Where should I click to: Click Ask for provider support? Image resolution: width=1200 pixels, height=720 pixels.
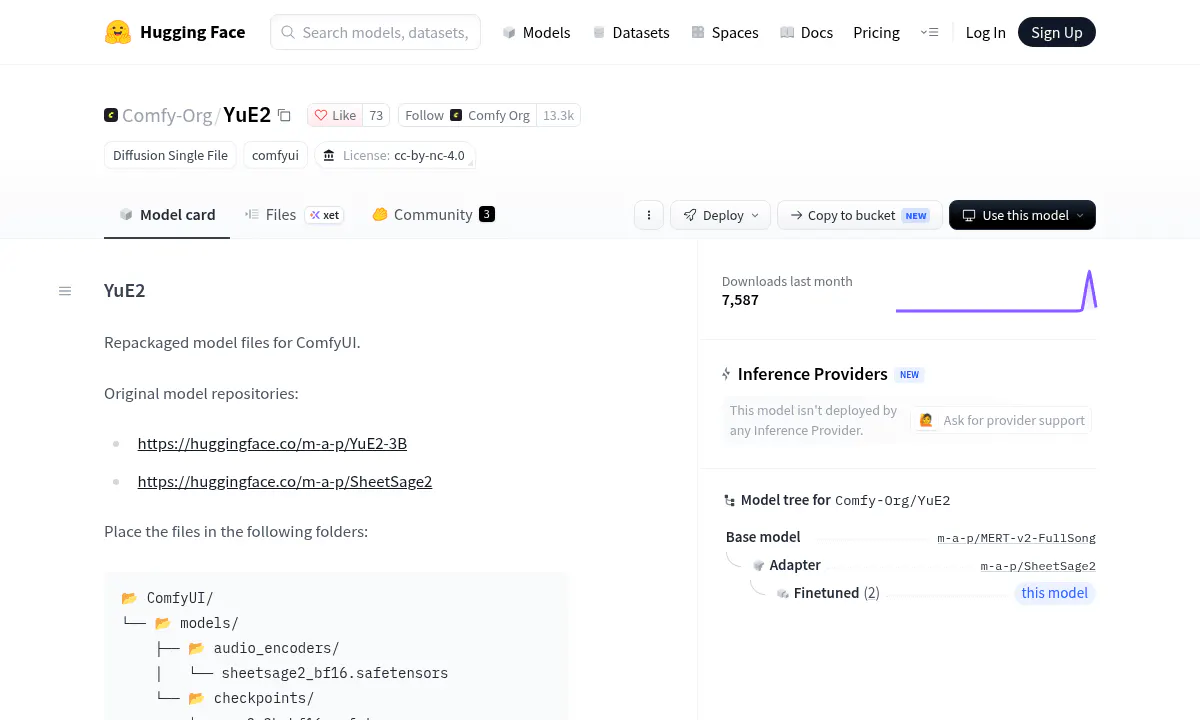pos(1001,420)
